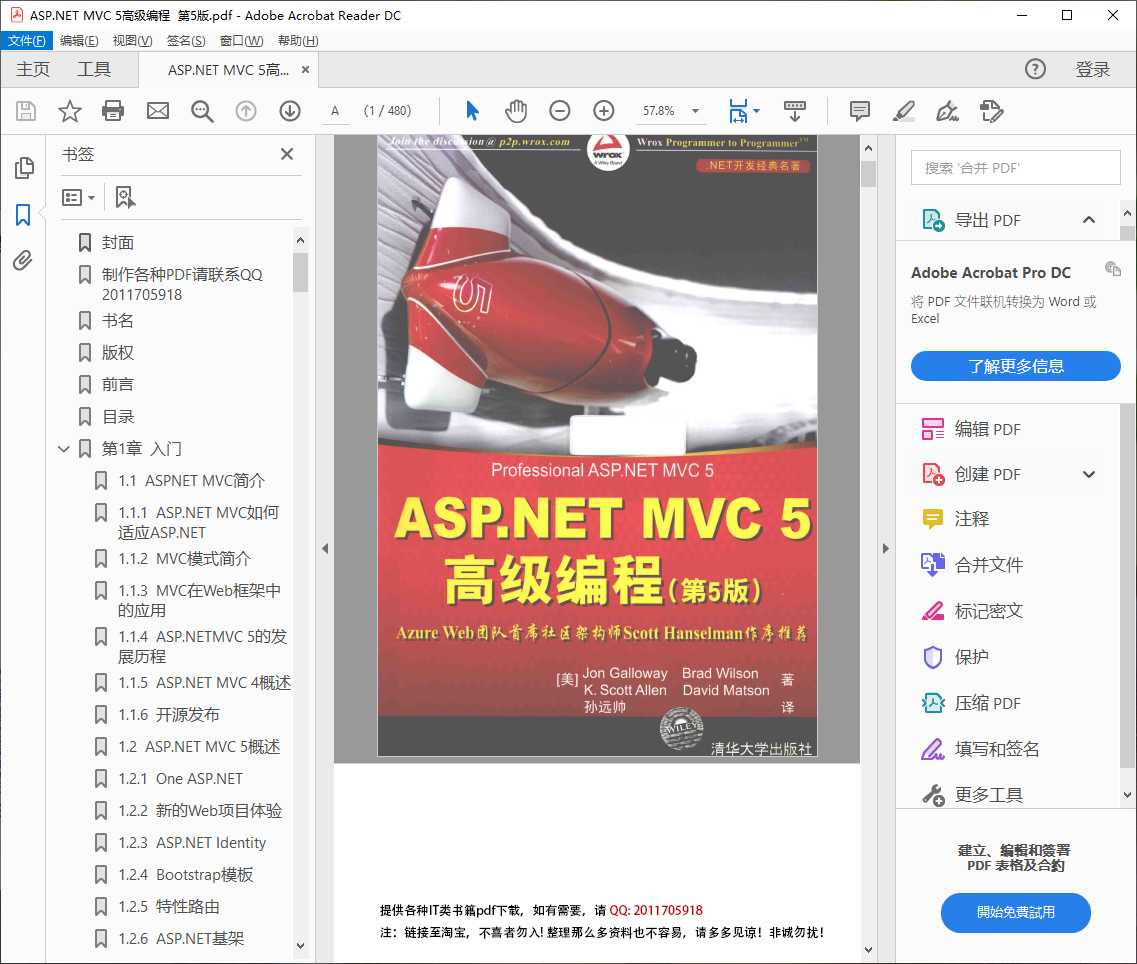Open the 视图 menu
The image size is (1137, 964).
point(132,41)
